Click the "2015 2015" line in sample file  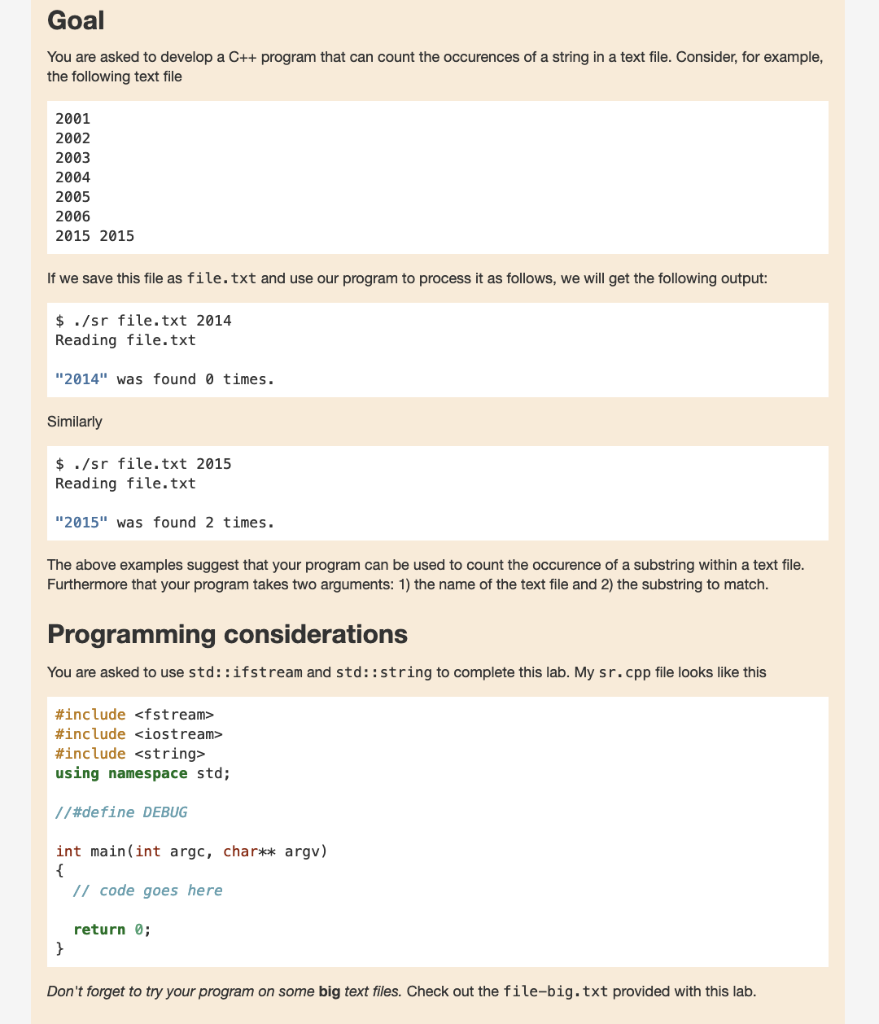[95, 236]
